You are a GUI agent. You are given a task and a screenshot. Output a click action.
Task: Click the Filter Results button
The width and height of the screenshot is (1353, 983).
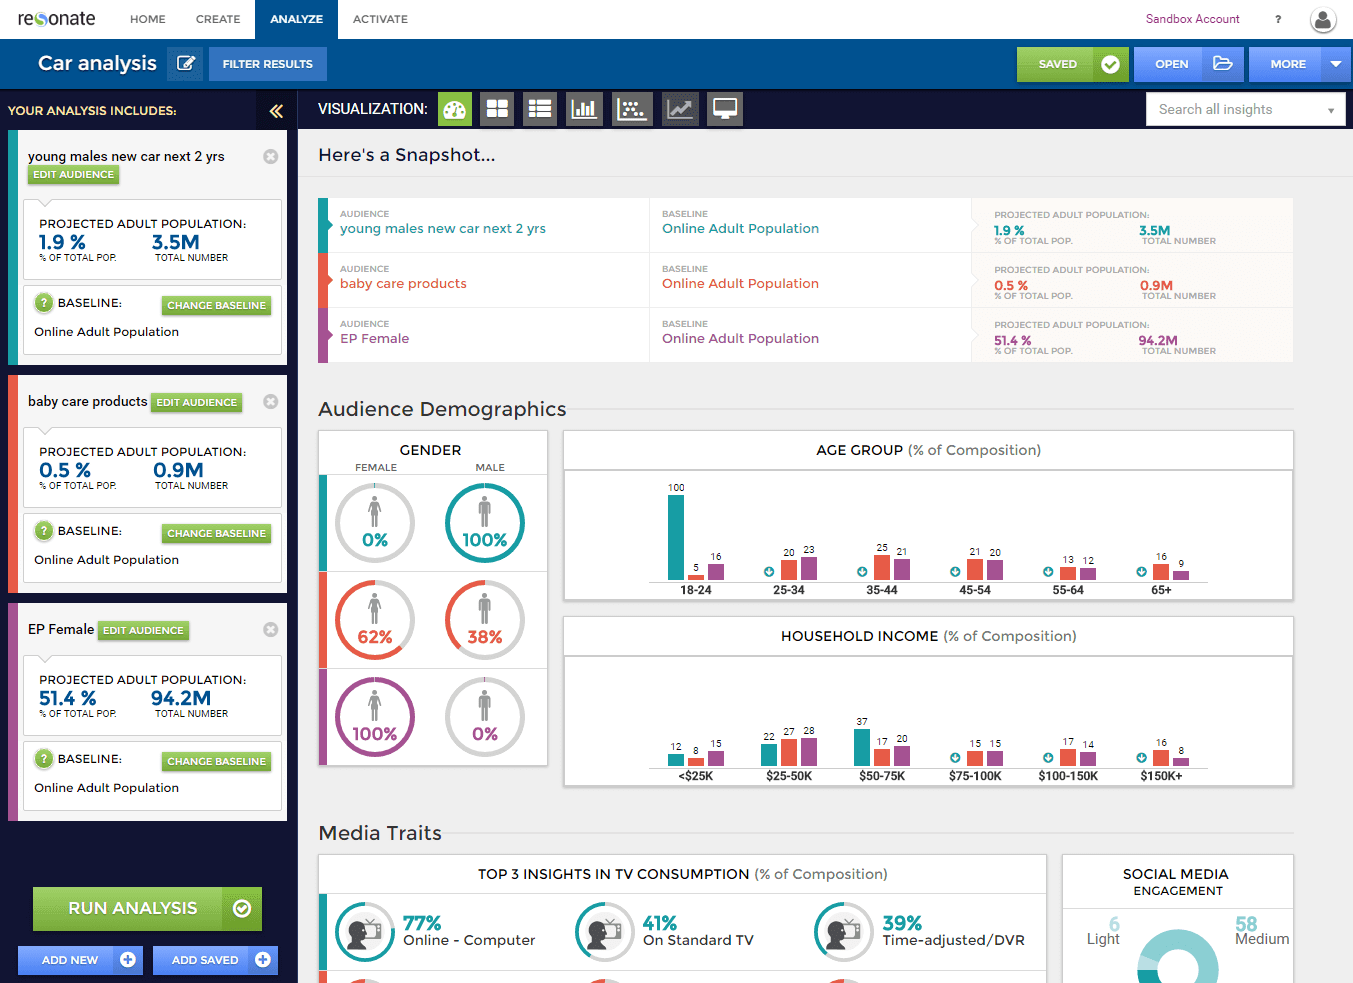click(x=267, y=64)
